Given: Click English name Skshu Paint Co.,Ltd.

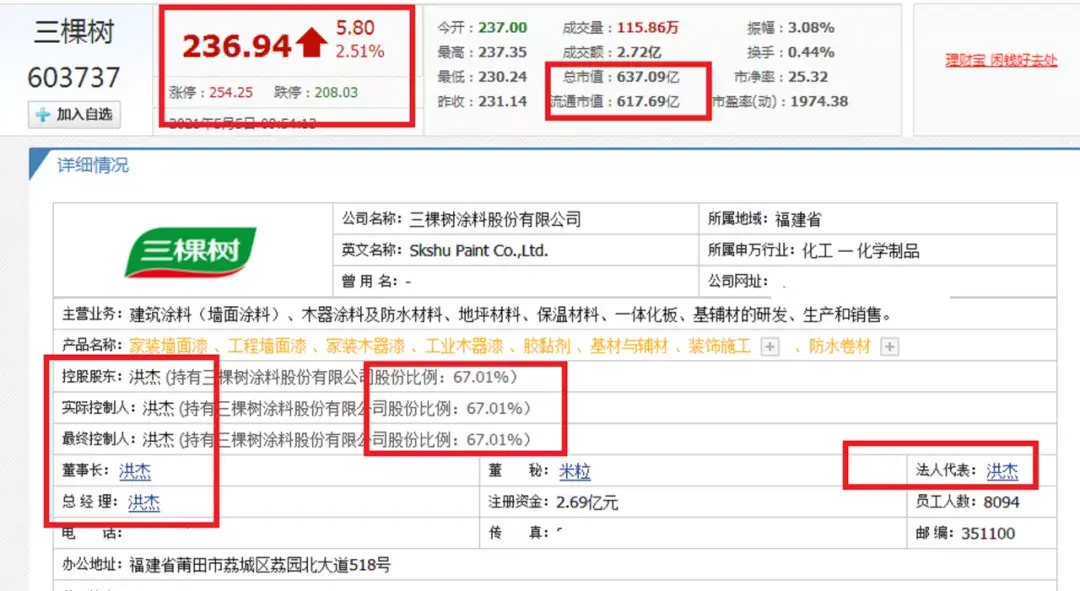Looking at the screenshot, I should 479,251.
